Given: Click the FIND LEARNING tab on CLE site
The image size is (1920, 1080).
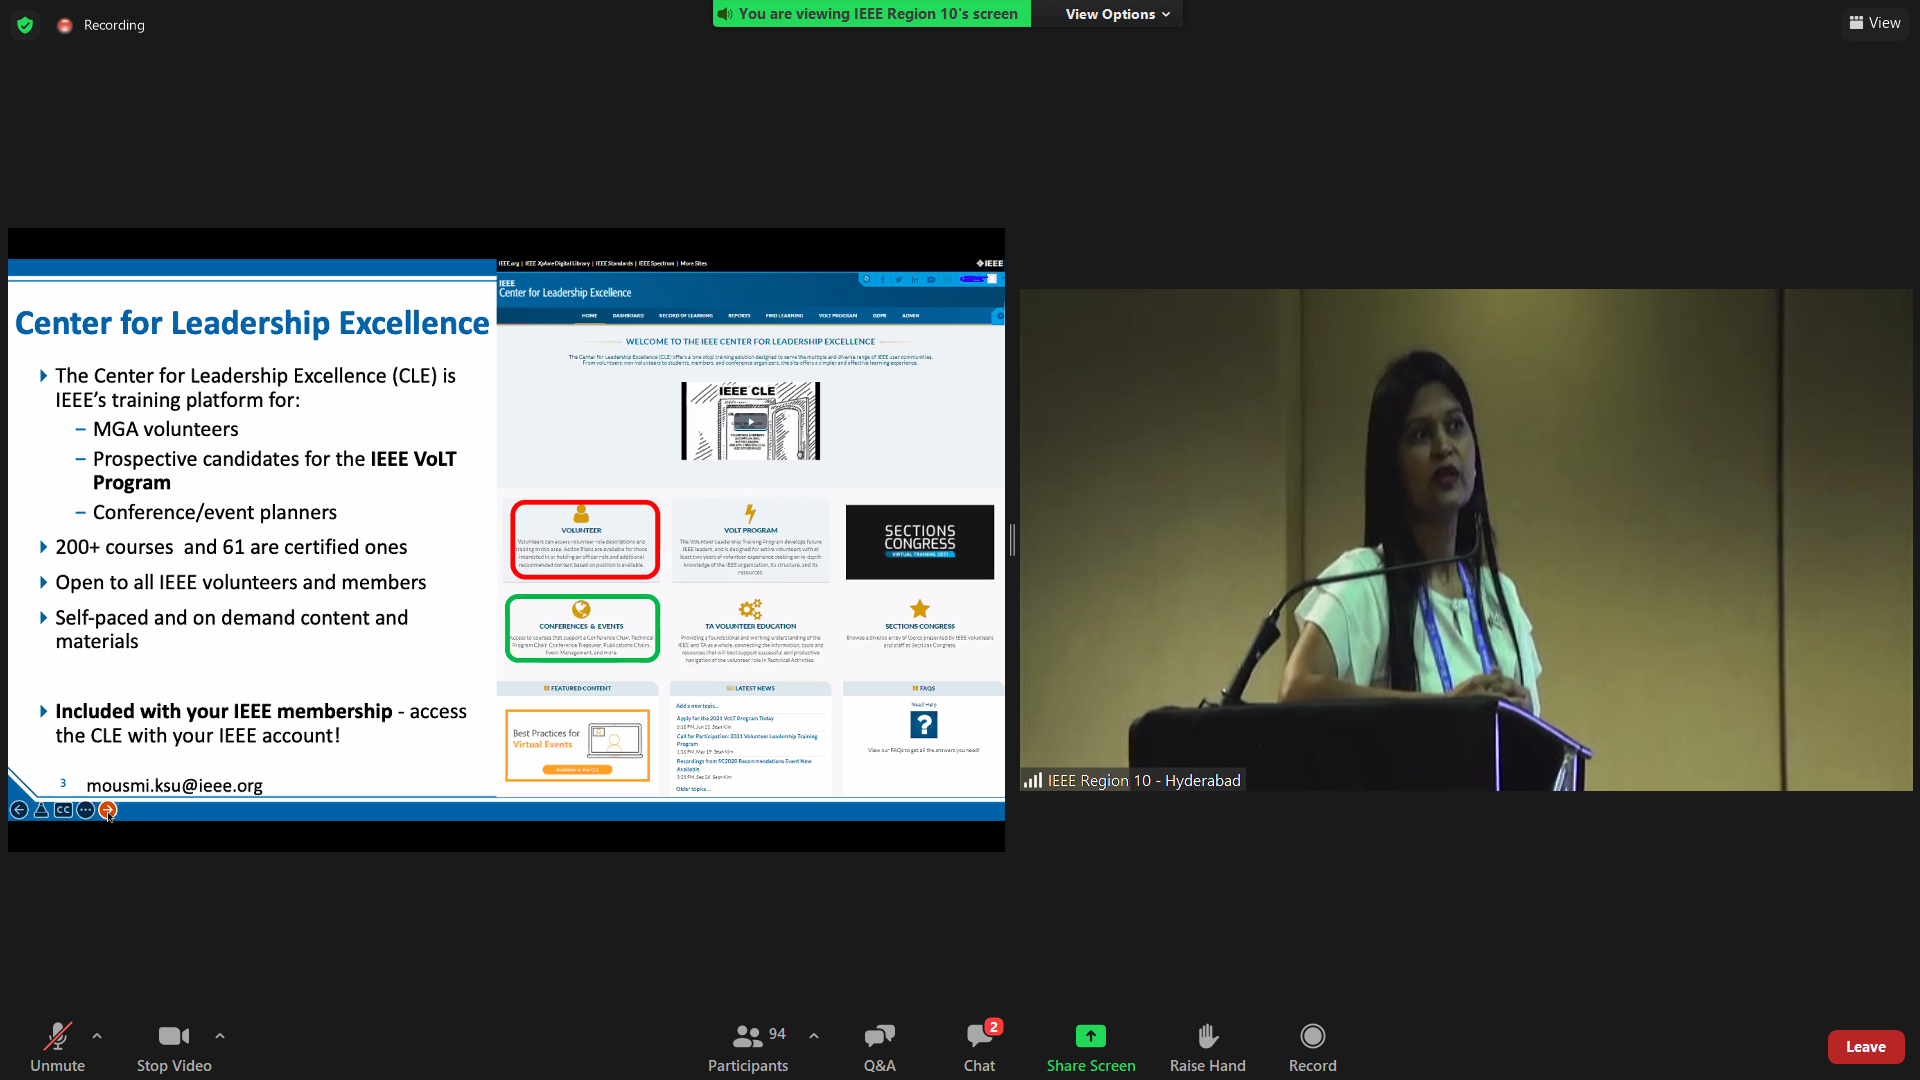Looking at the screenshot, I should pos(784,316).
